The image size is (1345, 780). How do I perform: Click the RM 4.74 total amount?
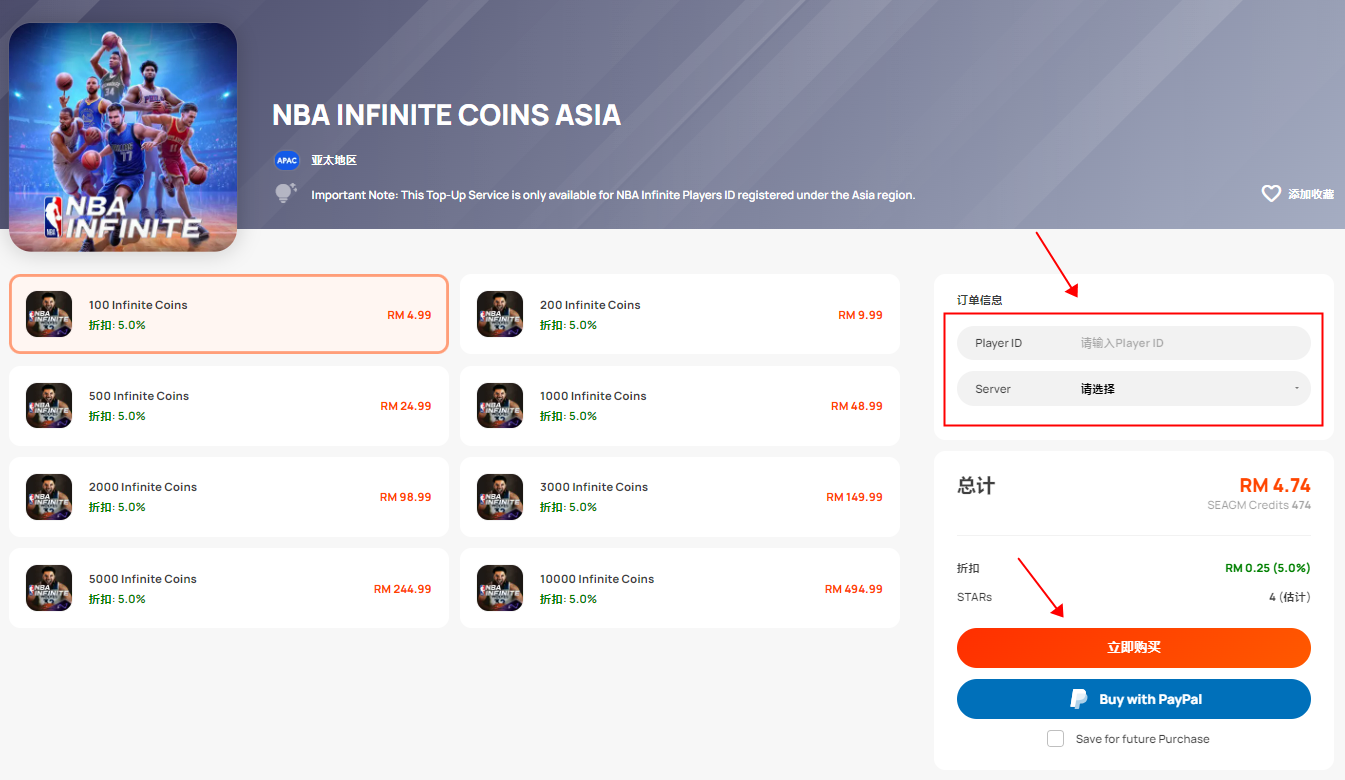pyautogui.click(x=1274, y=485)
